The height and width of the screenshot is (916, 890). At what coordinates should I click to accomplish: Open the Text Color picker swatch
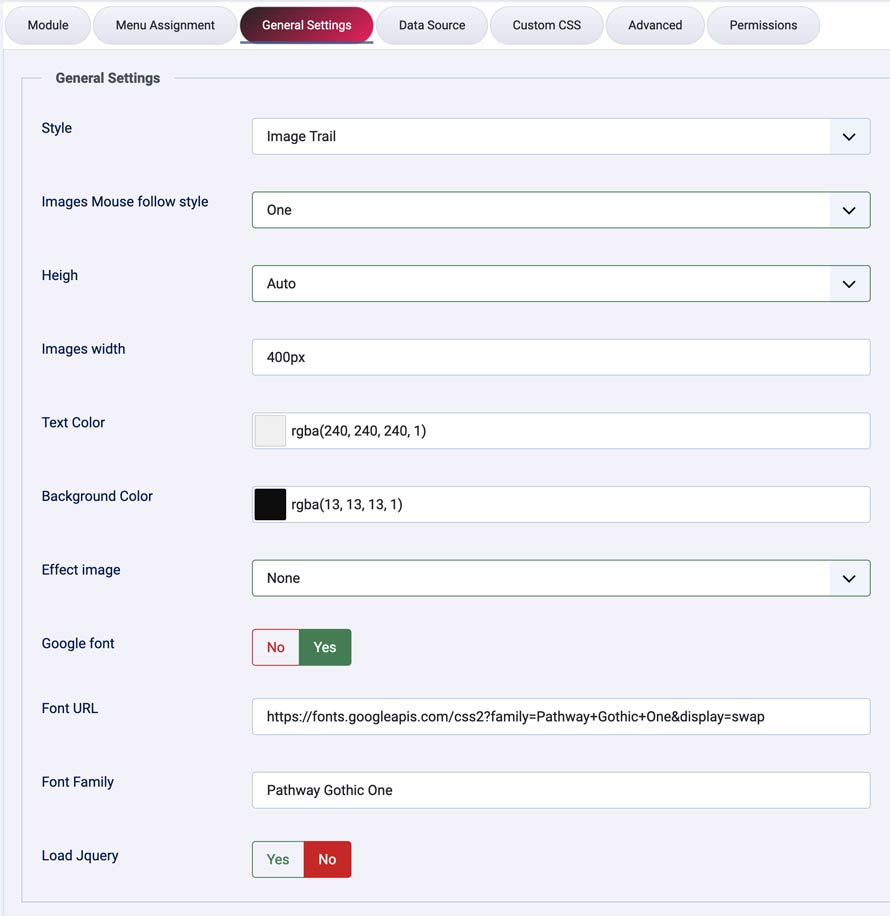[268, 430]
